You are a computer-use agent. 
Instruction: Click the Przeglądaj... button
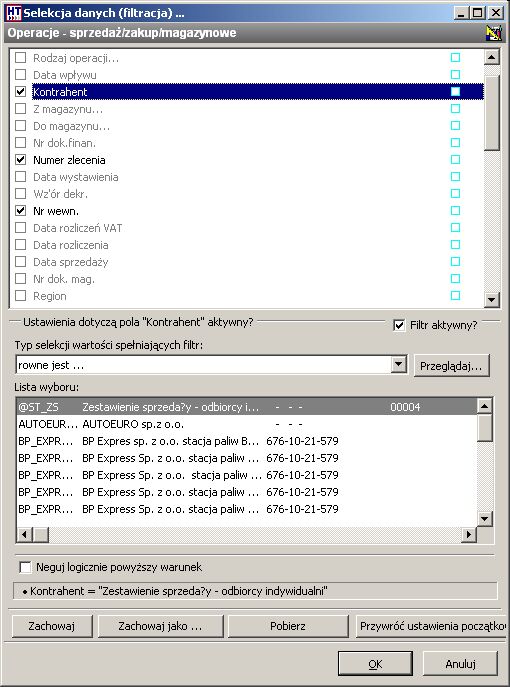click(x=451, y=366)
